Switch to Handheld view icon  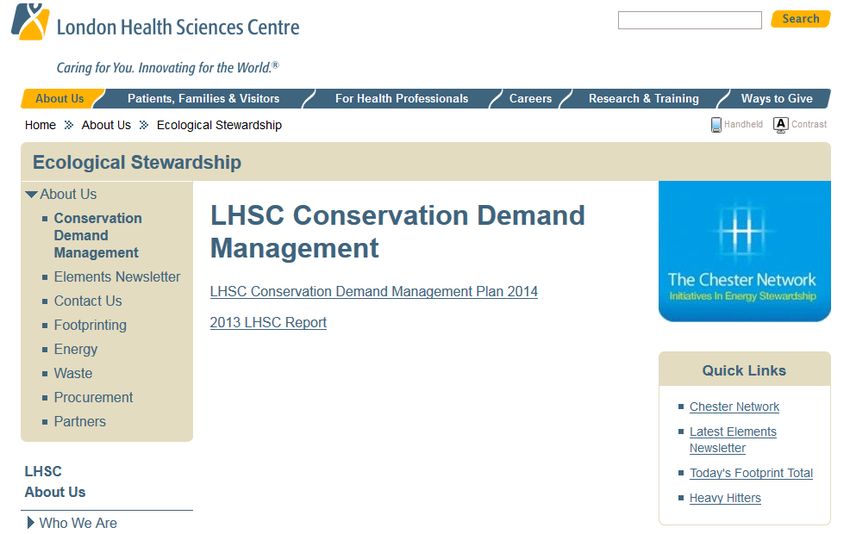pyautogui.click(x=716, y=125)
